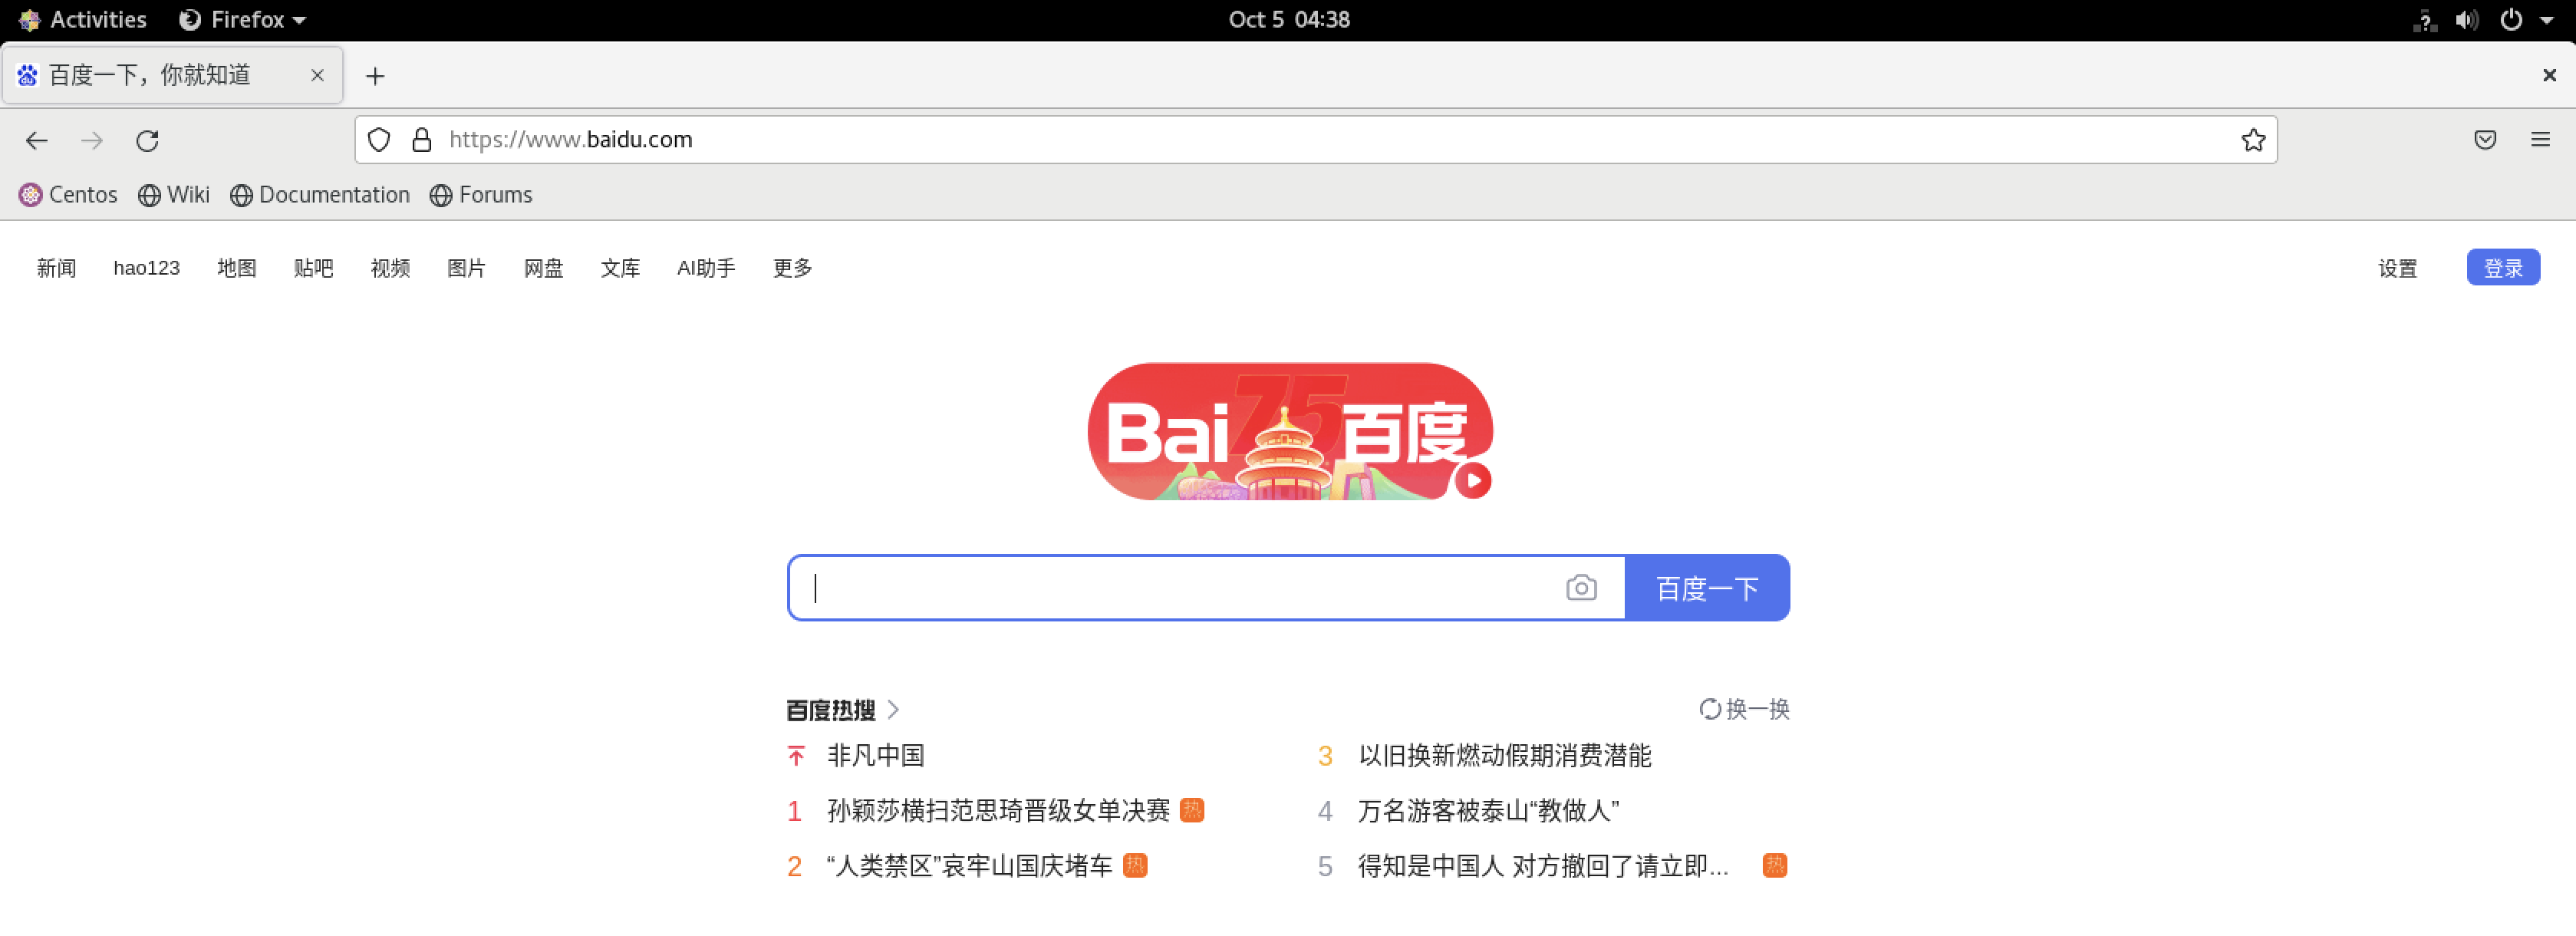Screen dimensions: 2576x936
Task: Select the 新闻 (News) menu item
Action: coord(58,268)
